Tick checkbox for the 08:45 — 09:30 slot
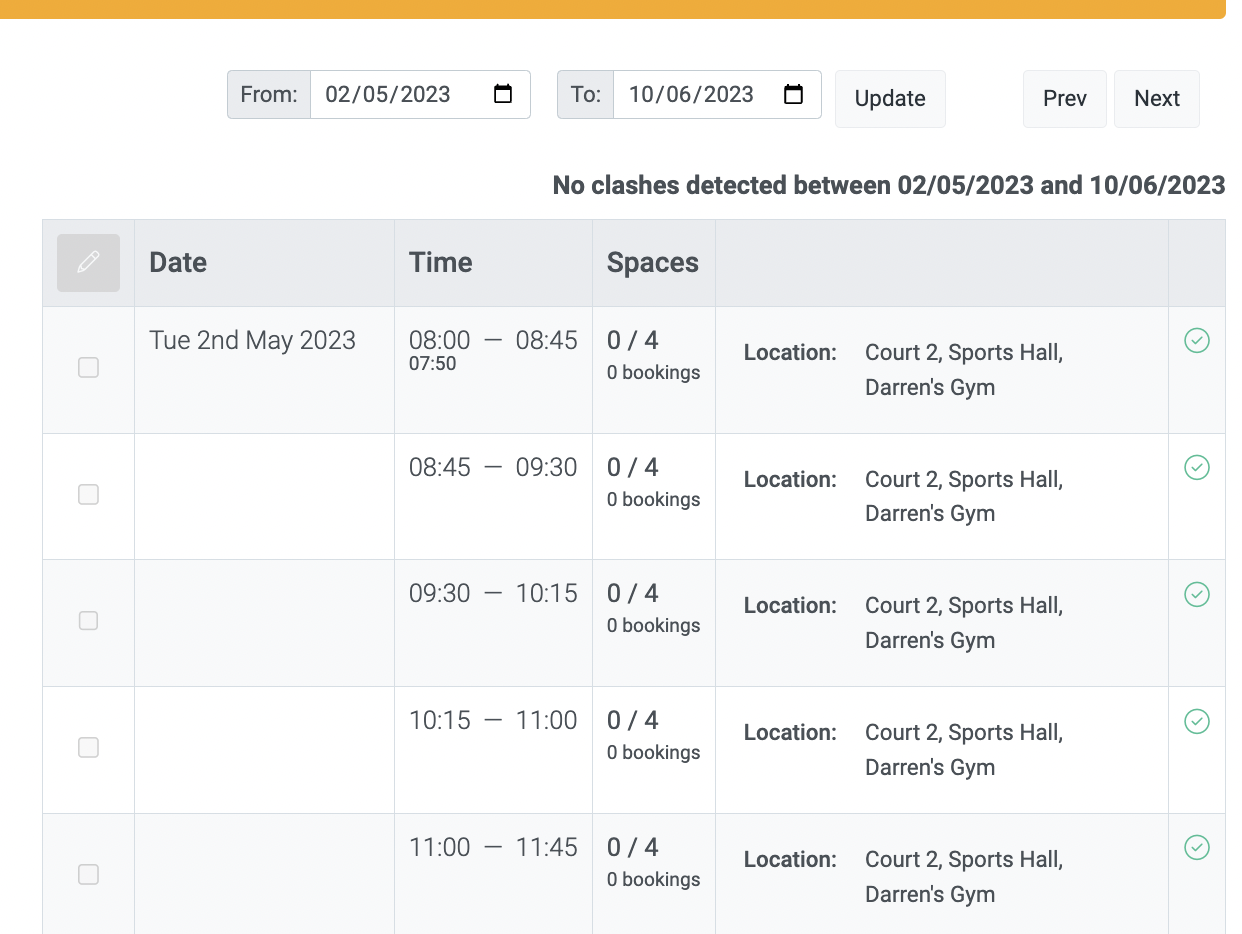Viewport: 1242px width, 934px height. pyautogui.click(x=88, y=494)
